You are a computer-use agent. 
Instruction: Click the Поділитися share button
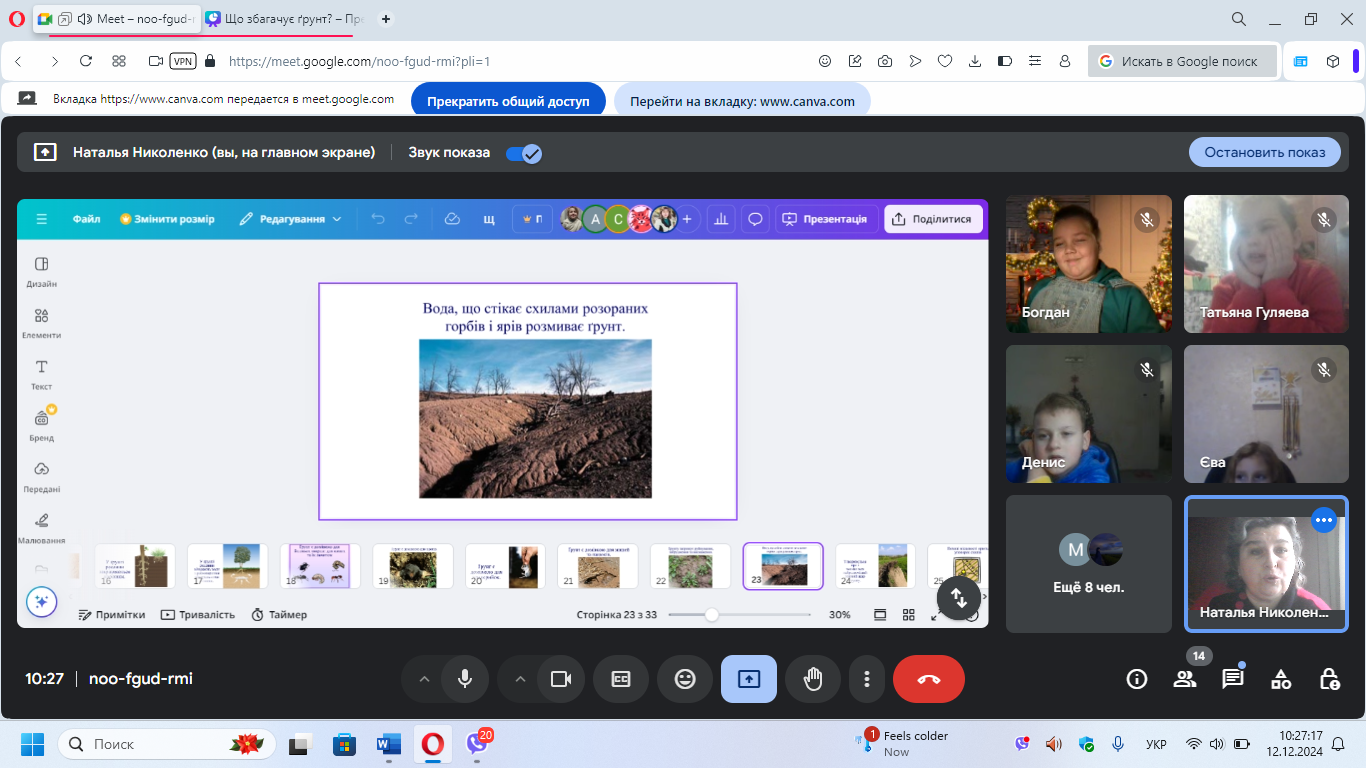click(x=933, y=219)
